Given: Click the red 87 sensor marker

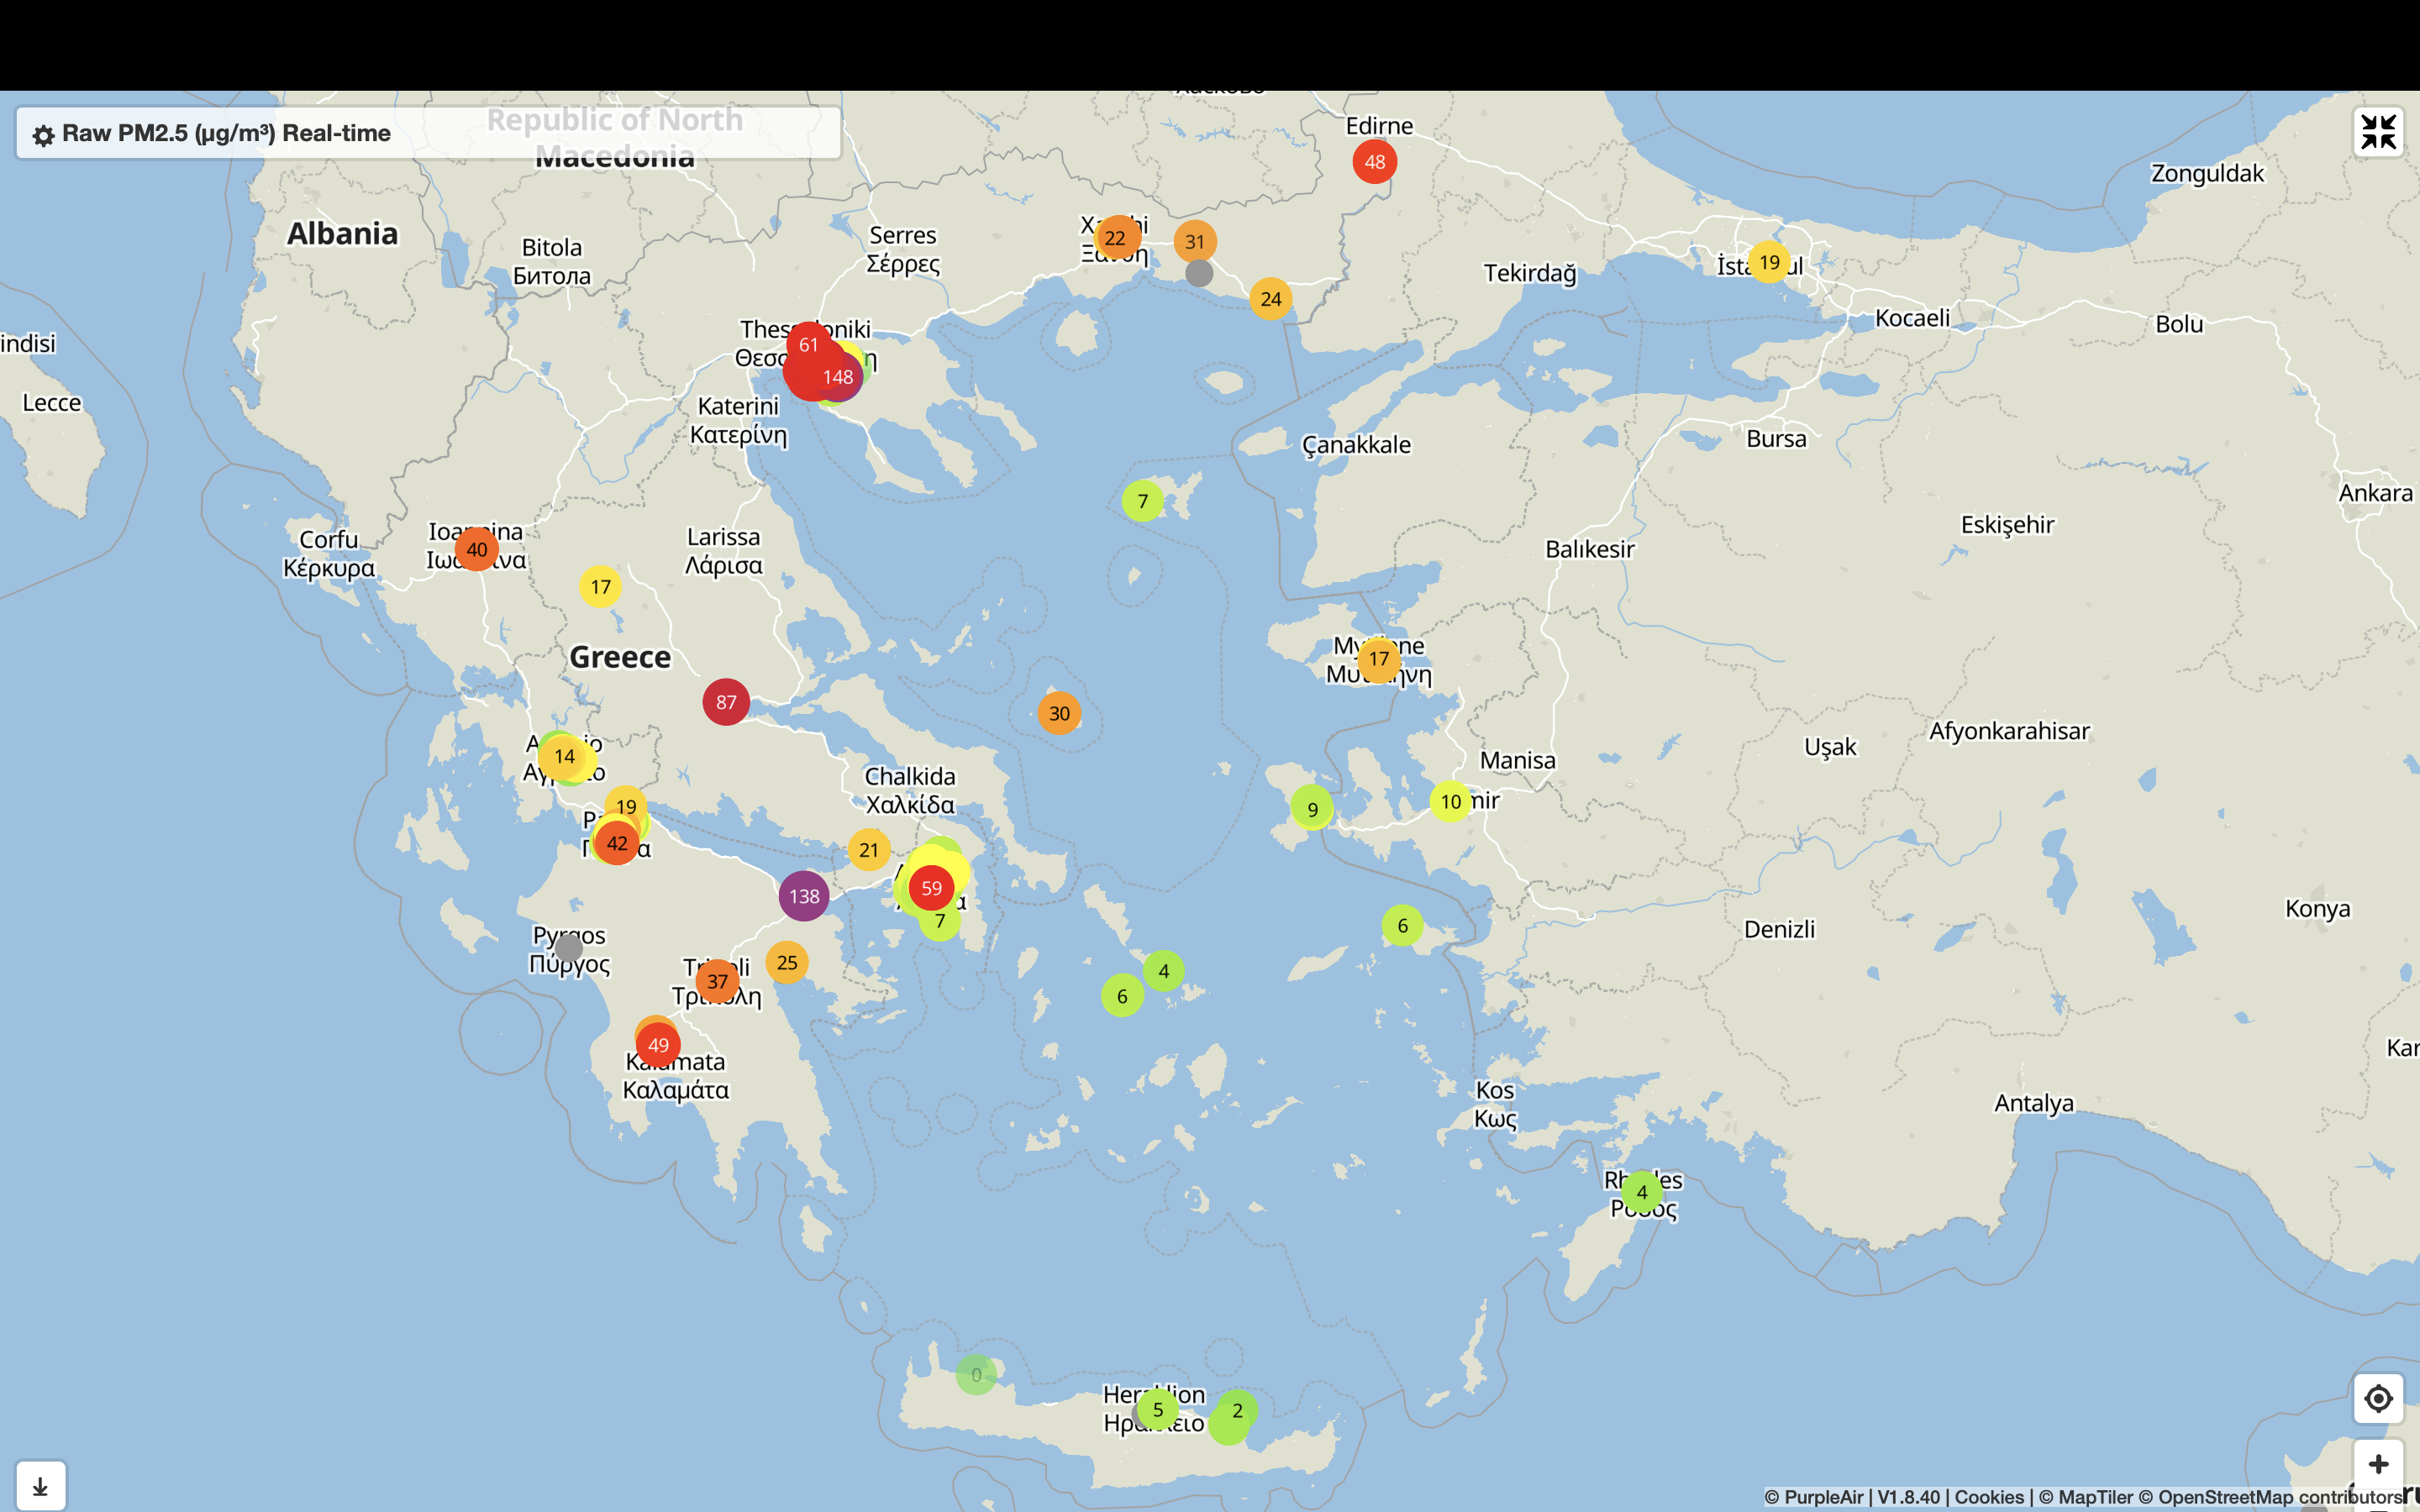Looking at the screenshot, I should (x=726, y=702).
